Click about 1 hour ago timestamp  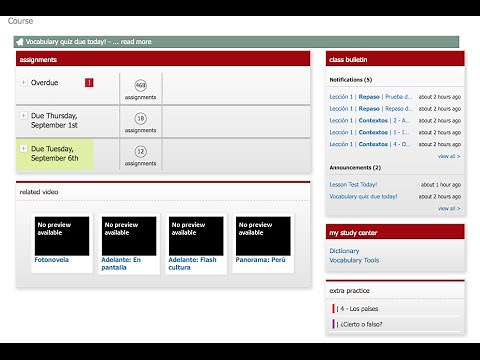pos(441,185)
